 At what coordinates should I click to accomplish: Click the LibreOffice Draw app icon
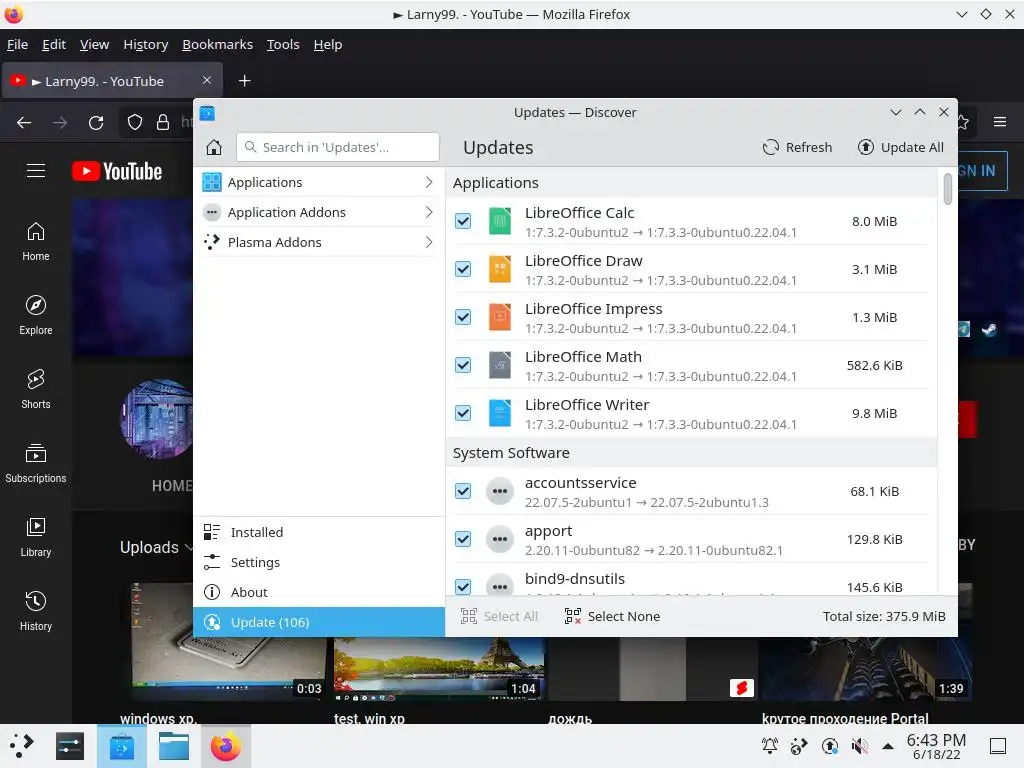click(x=500, y=269)
